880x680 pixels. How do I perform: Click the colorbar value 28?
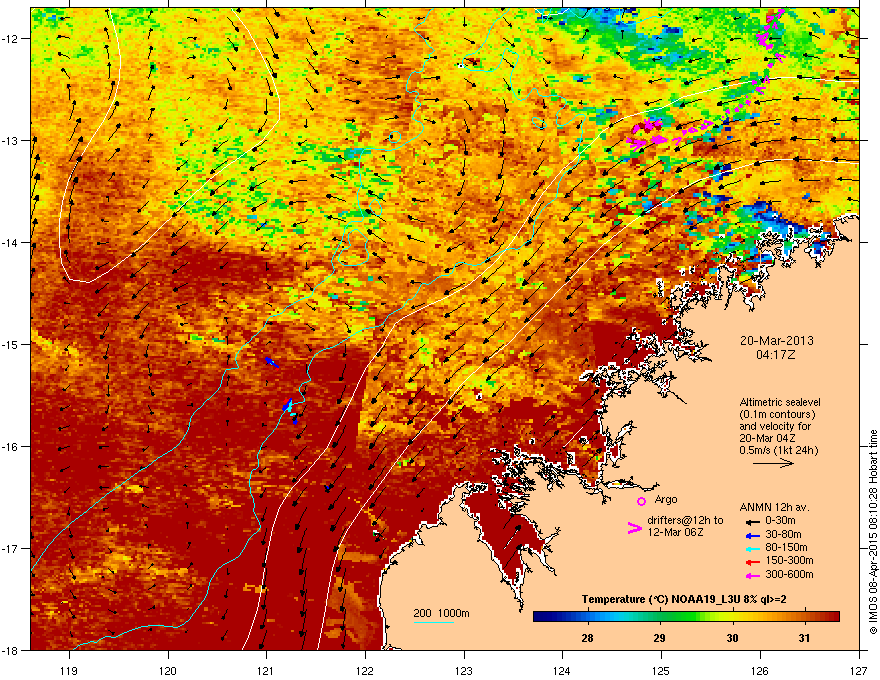coord(587,638)
